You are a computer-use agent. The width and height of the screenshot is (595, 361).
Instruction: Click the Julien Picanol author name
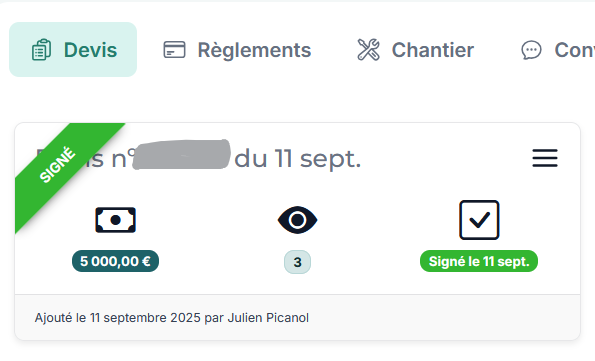(x=268, y=318)
